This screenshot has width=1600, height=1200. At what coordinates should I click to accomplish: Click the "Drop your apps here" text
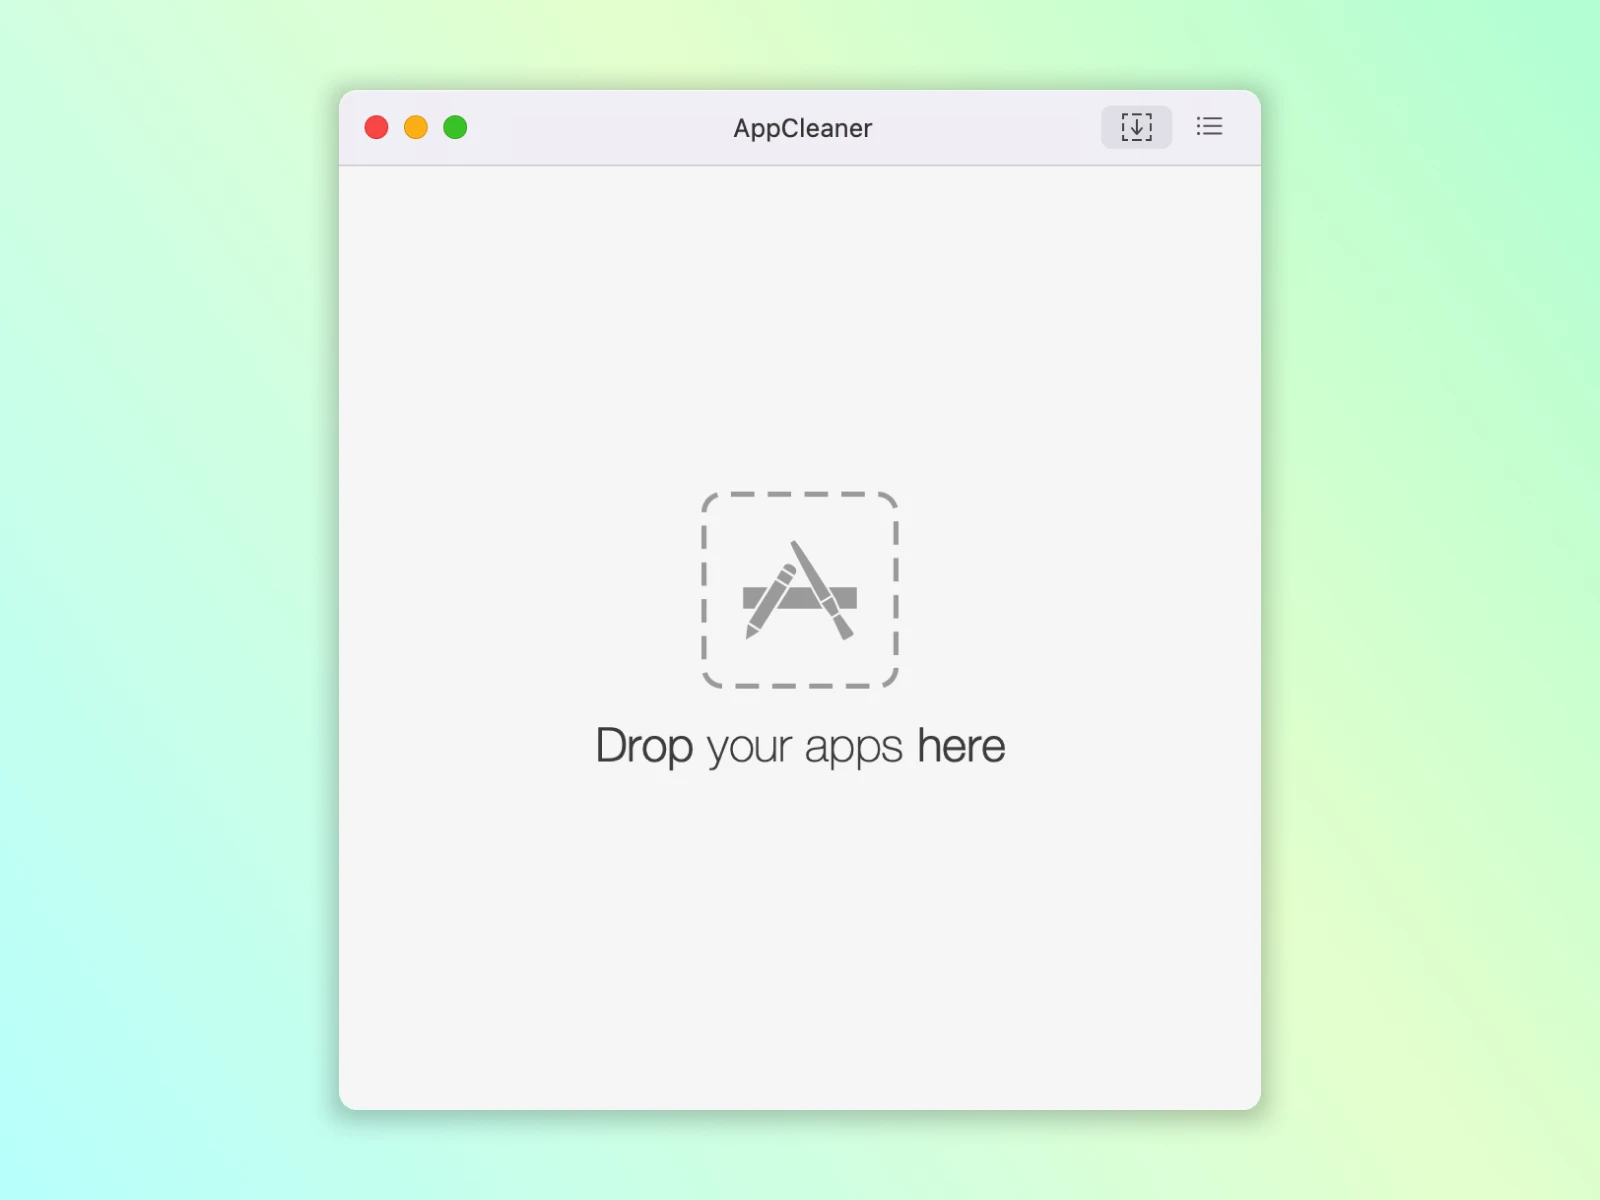[x=800, y=747]
